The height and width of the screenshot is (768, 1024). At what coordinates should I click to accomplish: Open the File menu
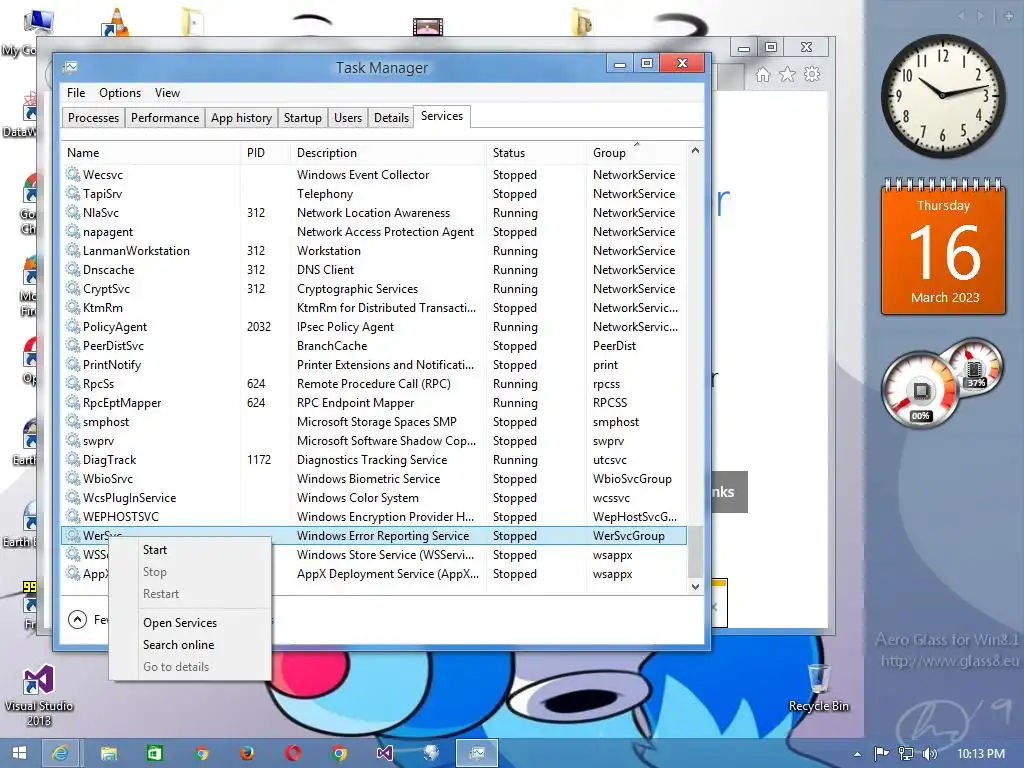click(76, 93)
